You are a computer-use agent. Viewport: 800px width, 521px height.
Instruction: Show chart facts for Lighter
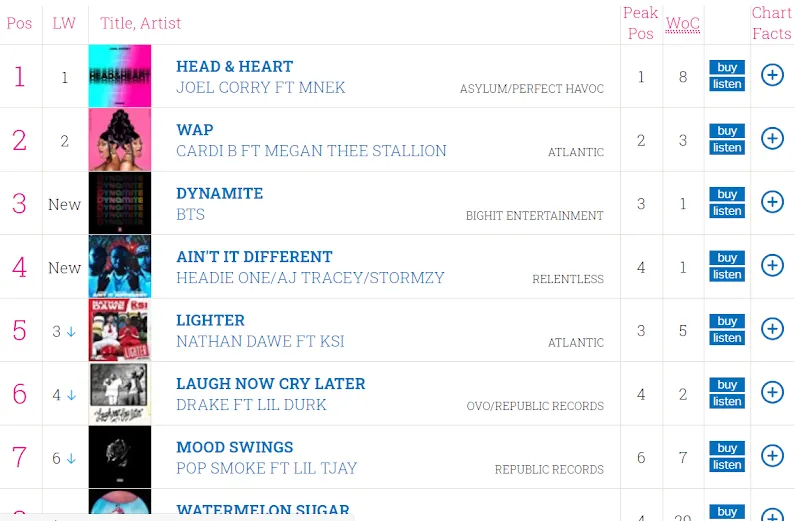[x=772, y=329]
